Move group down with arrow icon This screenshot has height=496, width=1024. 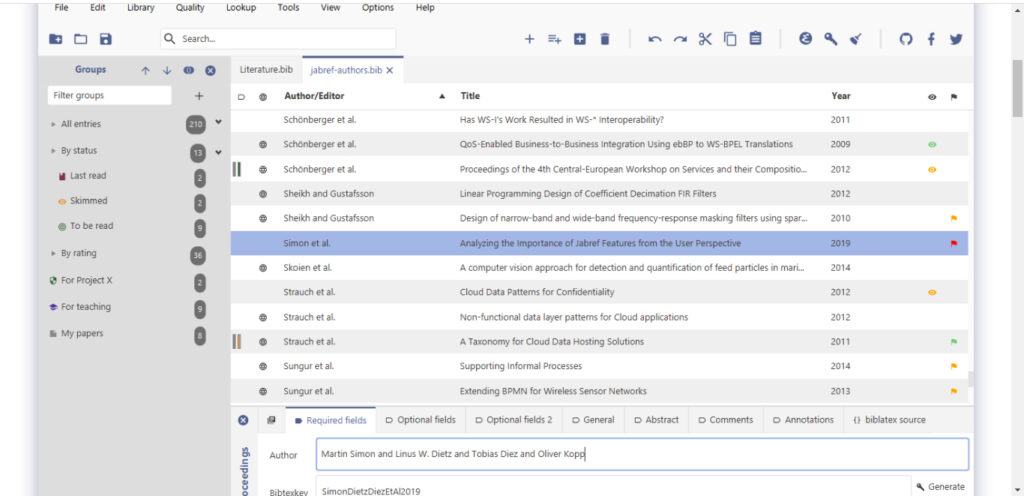point(167,70)
